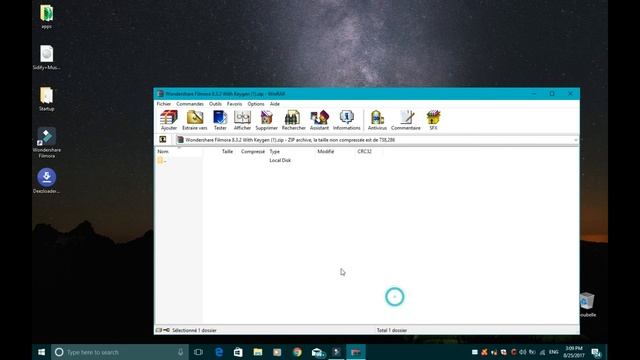Image resolution: width=640 pixels, height=360 pixels.
Task: Sort by the Modifié column header
Action: coord(326,151)
